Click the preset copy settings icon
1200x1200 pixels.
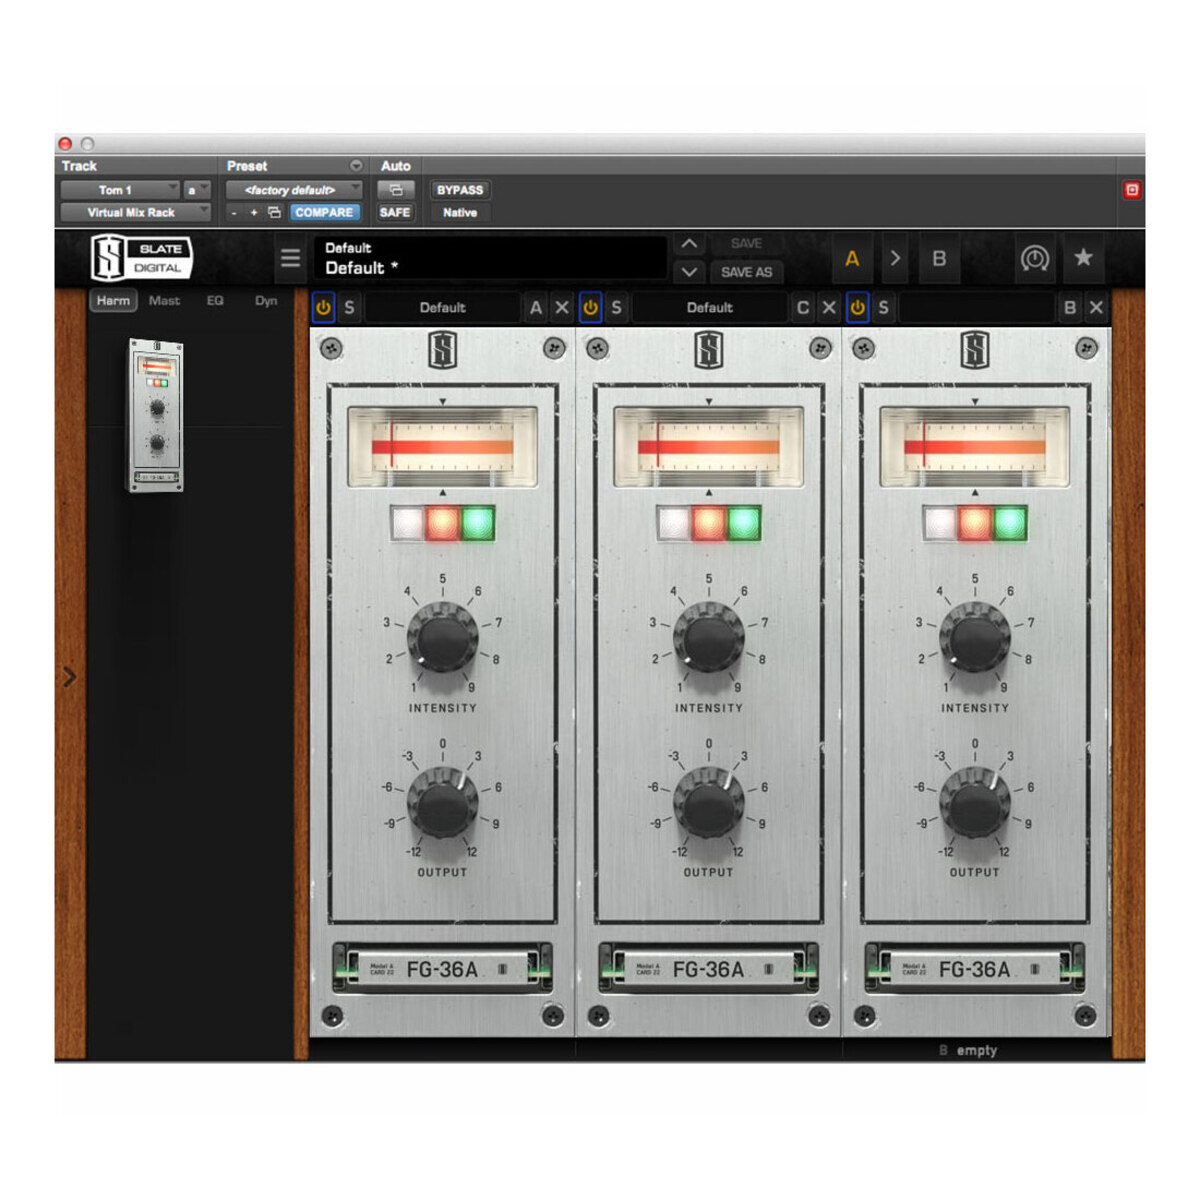pyautogui.click(x=274, y=213)
